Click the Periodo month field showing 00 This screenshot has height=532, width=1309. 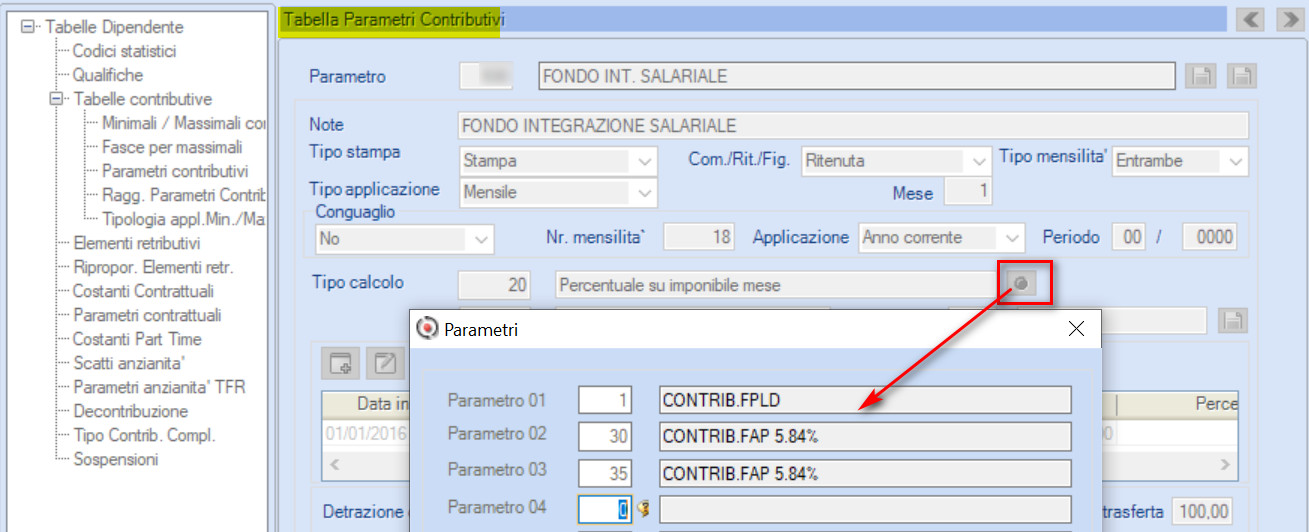(1130, 238)
